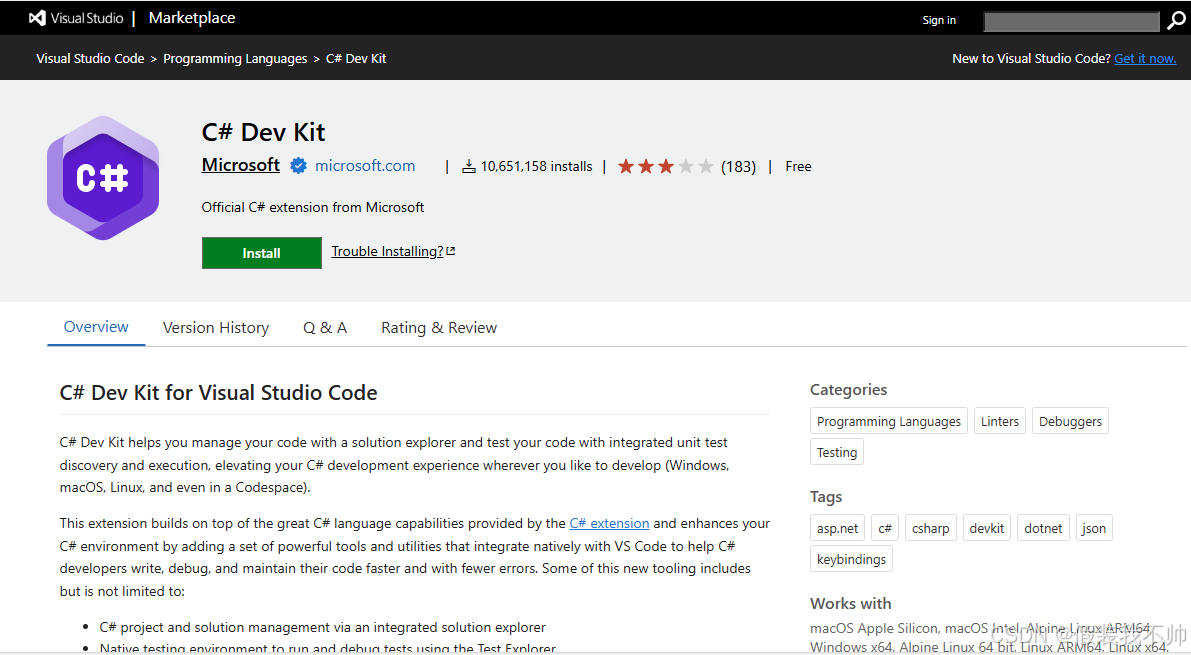Image resolution: width=1191 pixels, height=655 pixels.
Task: Click the search magnifier icon
Action: (x=1175, y=21)
